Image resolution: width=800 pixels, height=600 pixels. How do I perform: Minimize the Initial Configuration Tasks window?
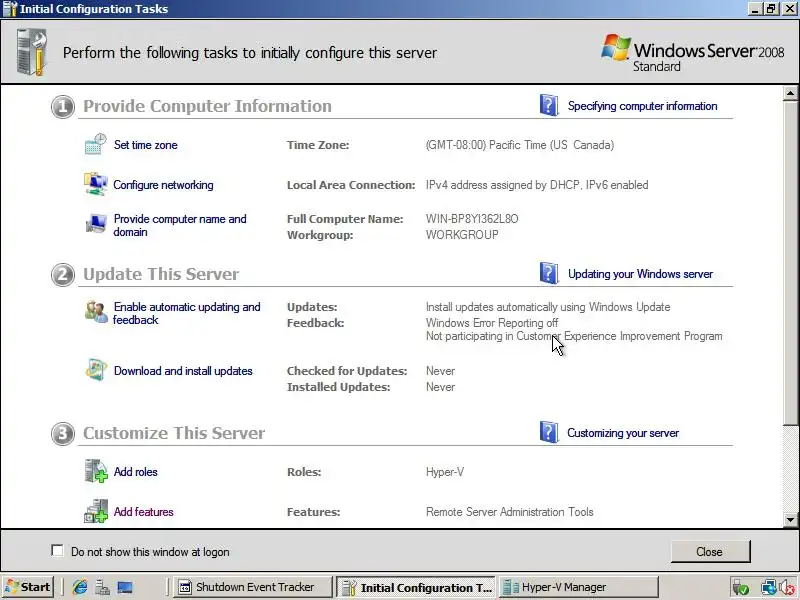[755, 9]
